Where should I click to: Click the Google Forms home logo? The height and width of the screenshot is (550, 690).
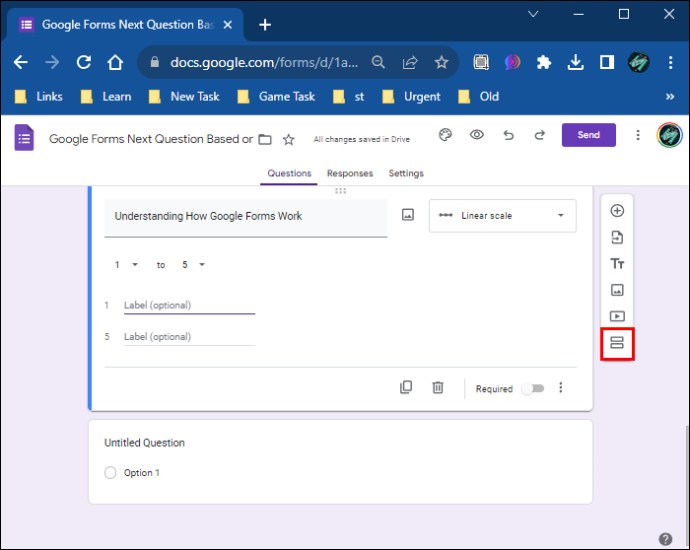pos(24,138)
